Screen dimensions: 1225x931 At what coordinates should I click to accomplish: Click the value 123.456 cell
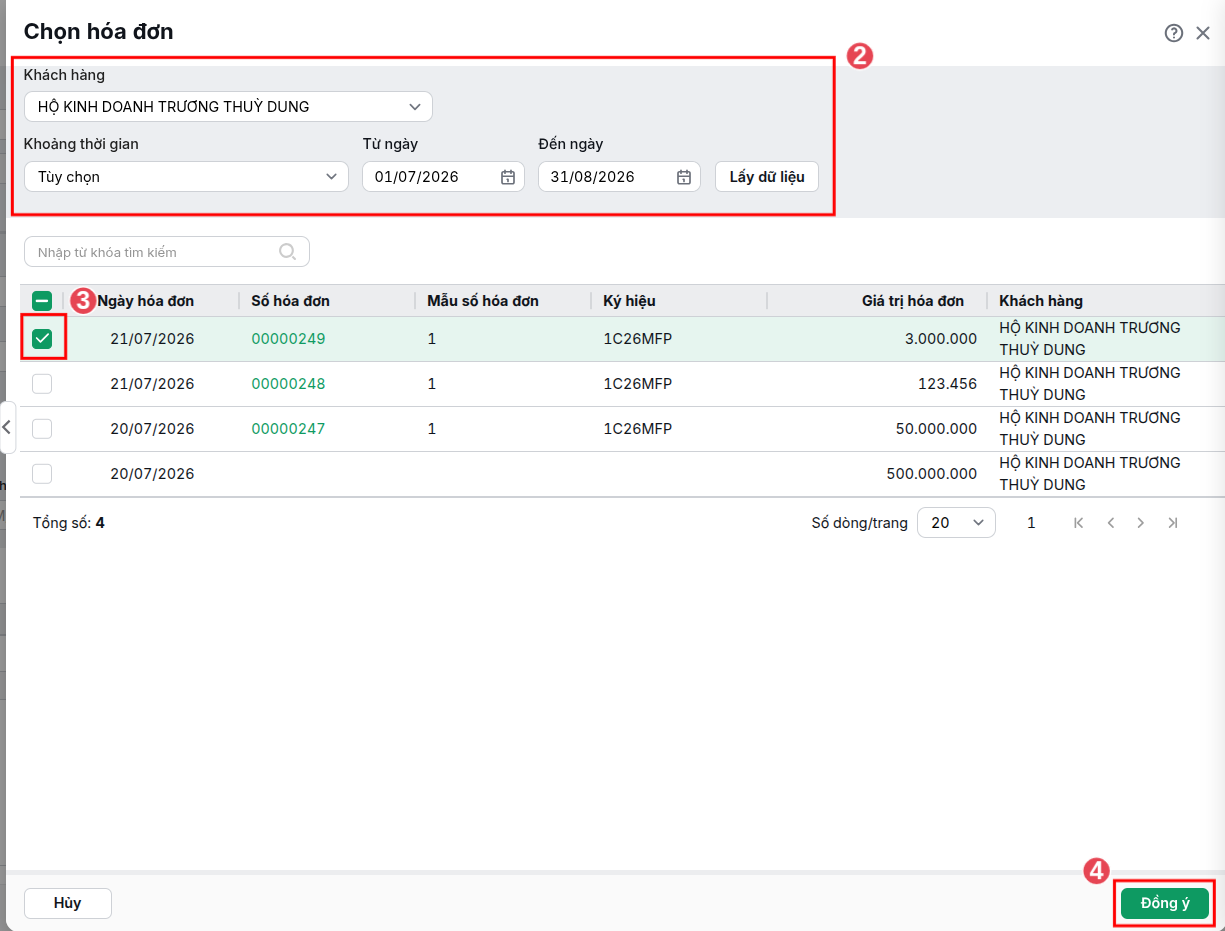(x=947, y=384)
